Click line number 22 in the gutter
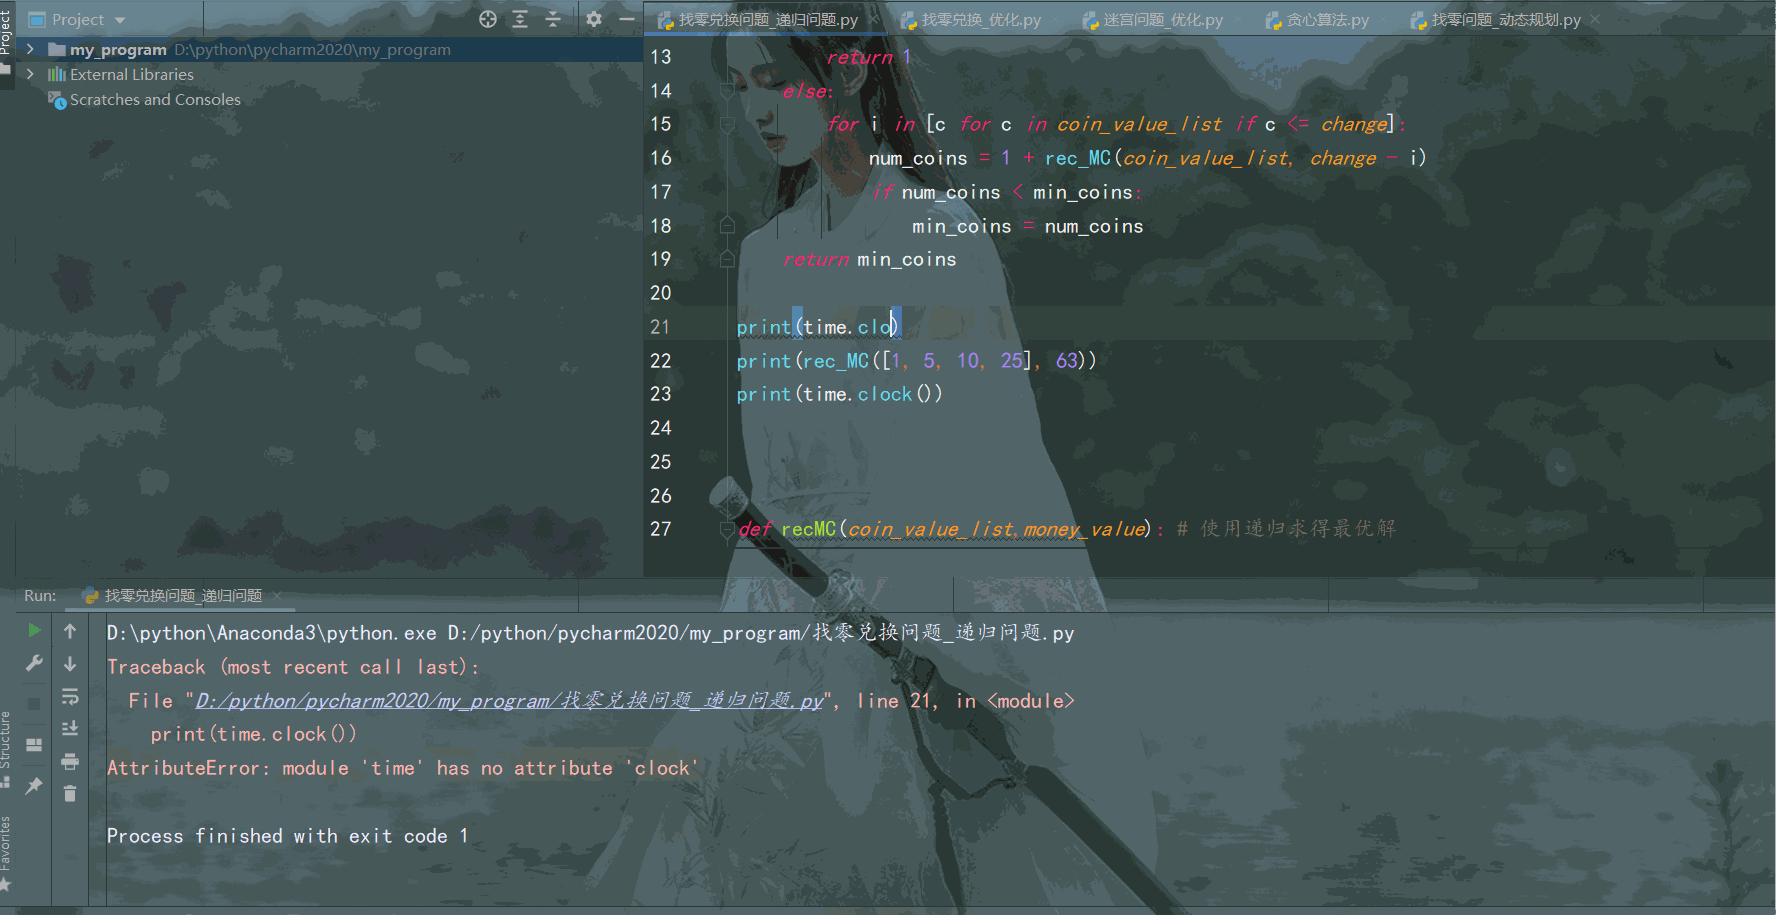1776x915 pixels. pyautogui.click(x=660, y=361)
